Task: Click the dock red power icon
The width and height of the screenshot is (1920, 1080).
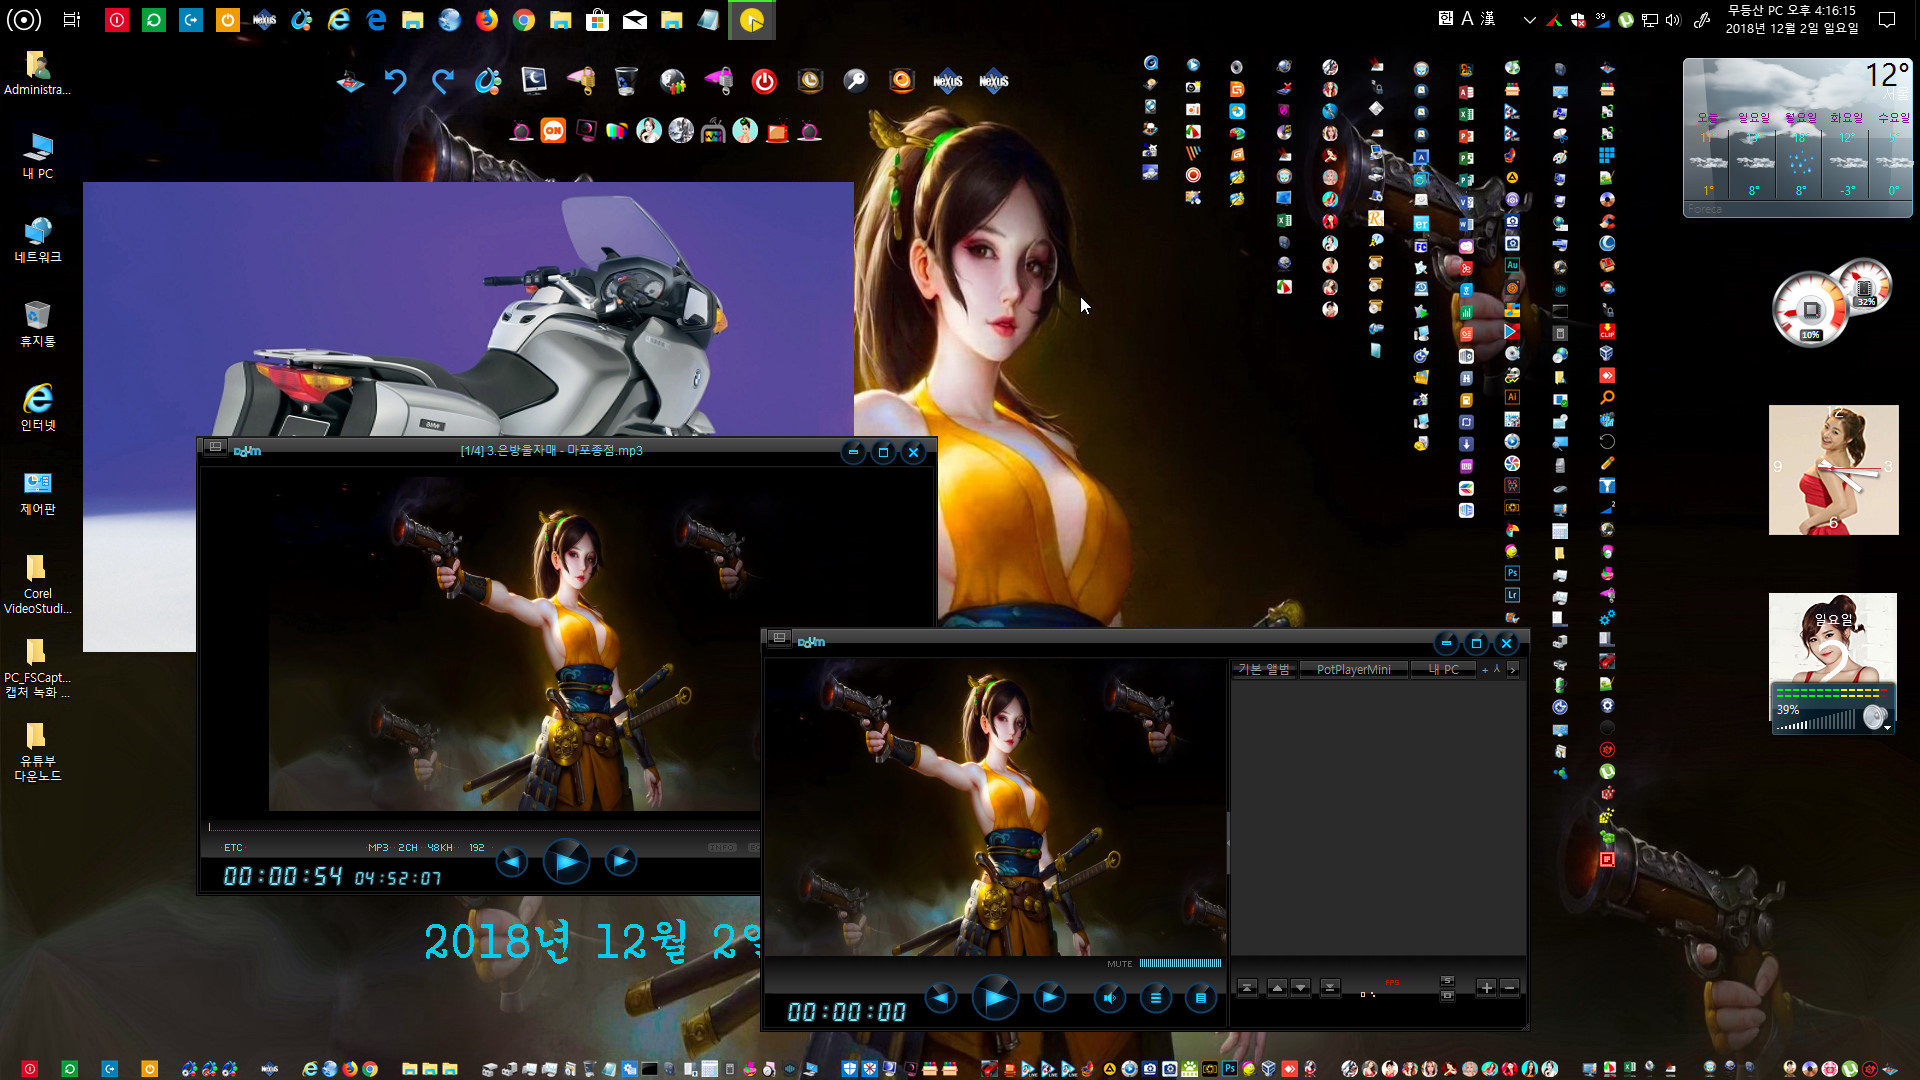Action: [x=764, y=81]
